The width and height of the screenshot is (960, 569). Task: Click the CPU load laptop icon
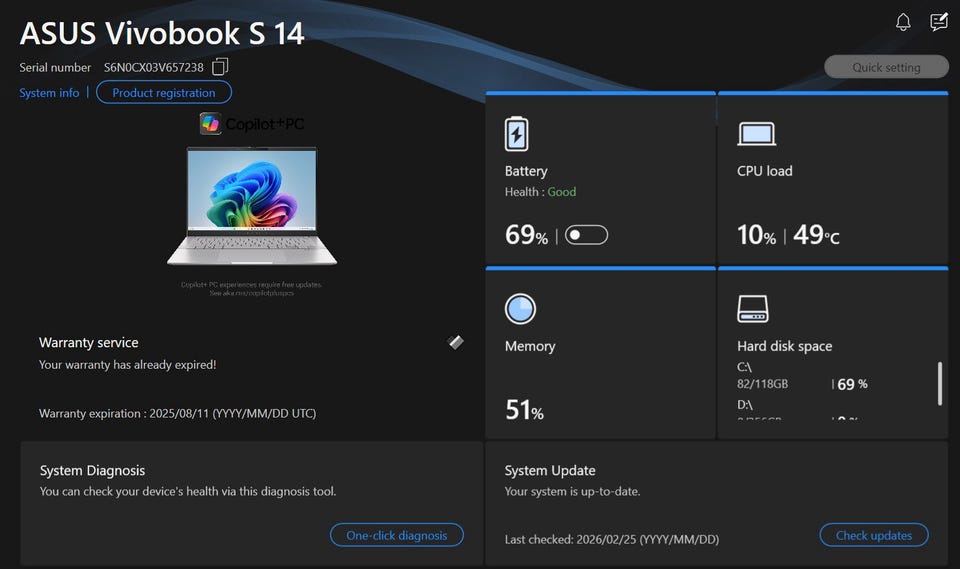click(757, 134)
